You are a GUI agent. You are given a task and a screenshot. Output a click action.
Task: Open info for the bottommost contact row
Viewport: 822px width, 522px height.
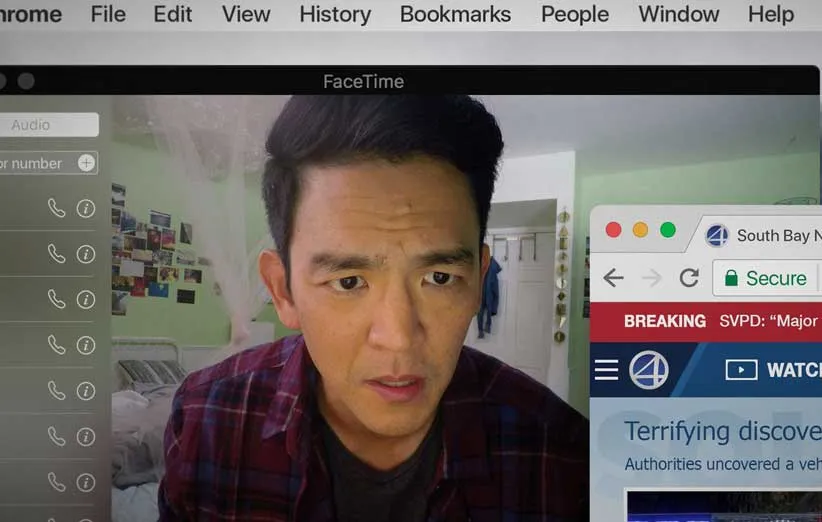[86, 482]
